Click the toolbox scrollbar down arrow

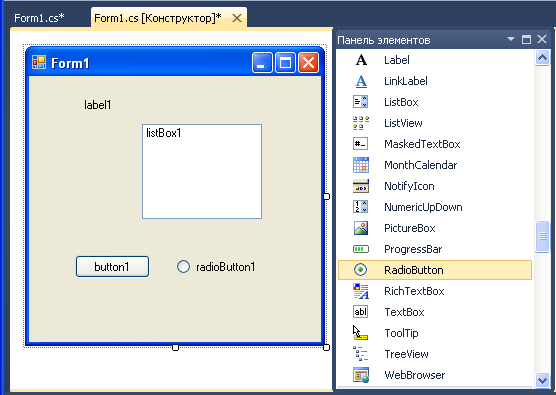click(x=542, y=380)
